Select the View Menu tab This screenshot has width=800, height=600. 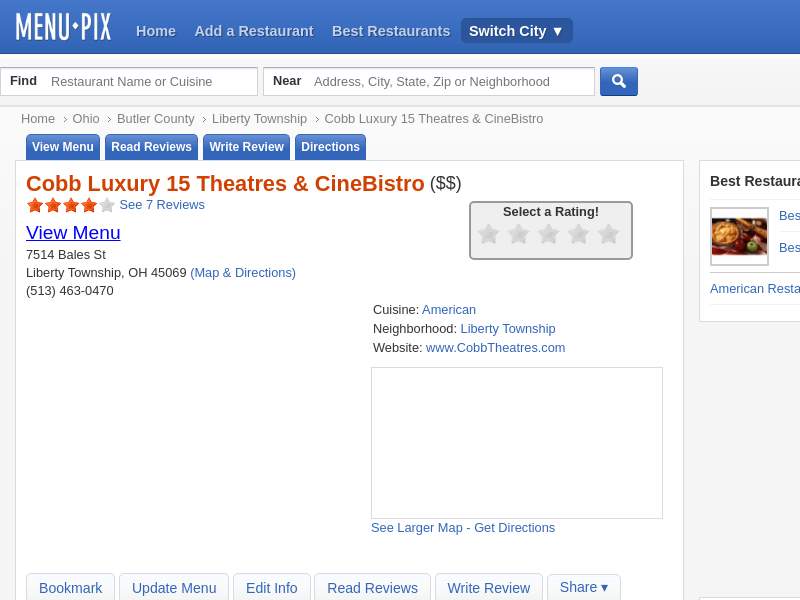(63, 147)
